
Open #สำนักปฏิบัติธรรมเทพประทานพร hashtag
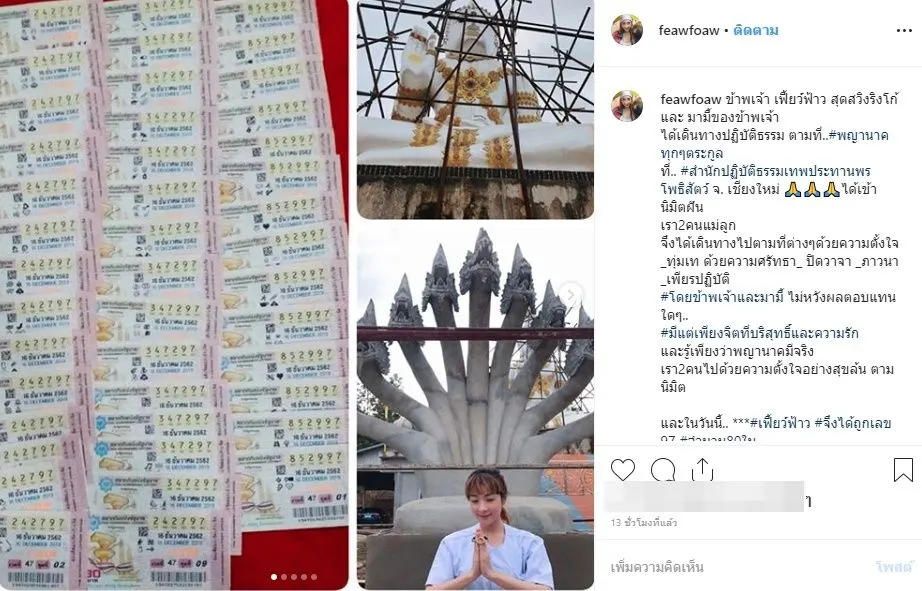(x=775, y=172)
